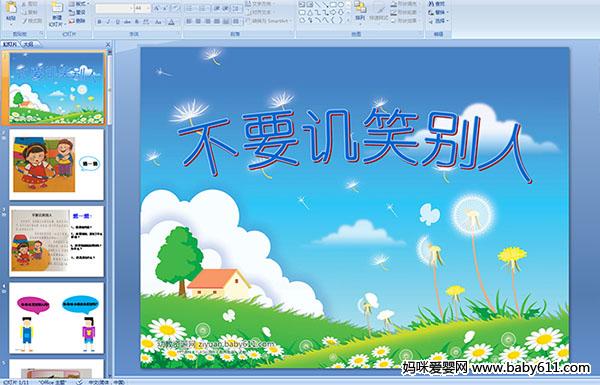Click the font color A icon
Image resolution: width=600 pixels, height=385 pixels.
coord(172,22)
